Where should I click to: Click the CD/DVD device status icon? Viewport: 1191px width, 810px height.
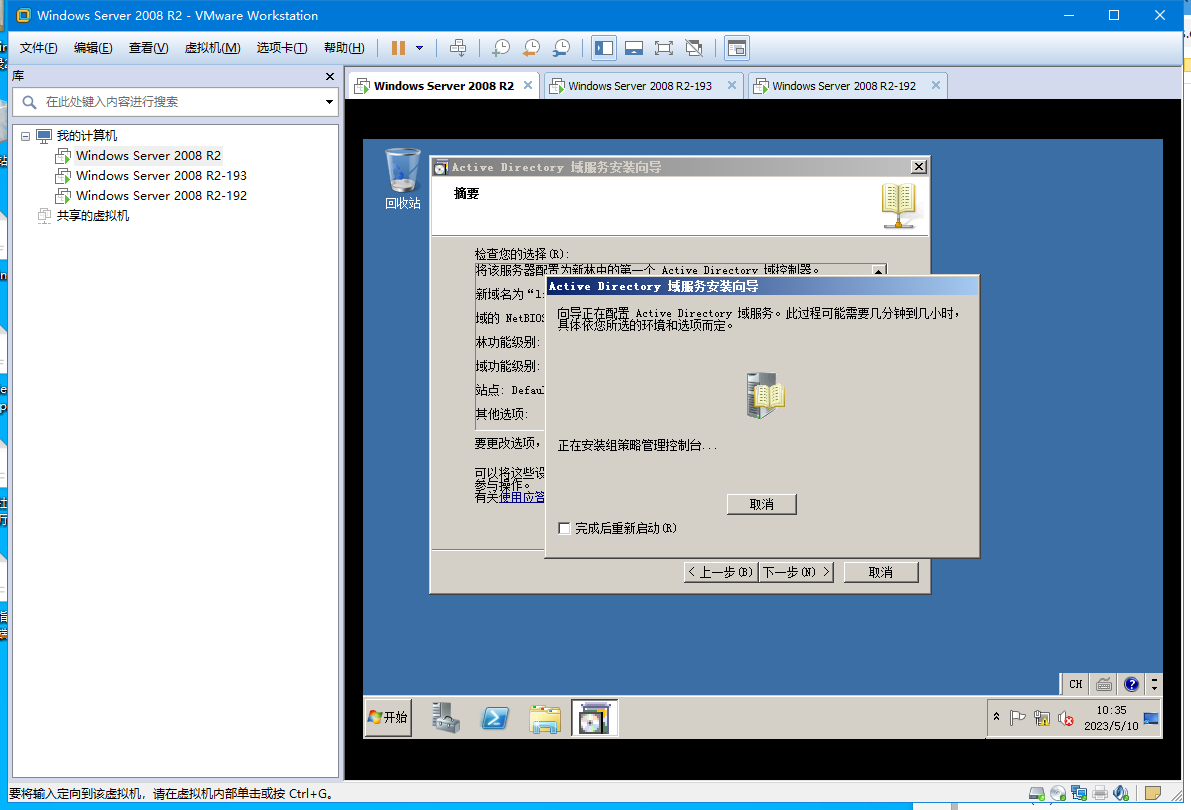pos(1058,793)
